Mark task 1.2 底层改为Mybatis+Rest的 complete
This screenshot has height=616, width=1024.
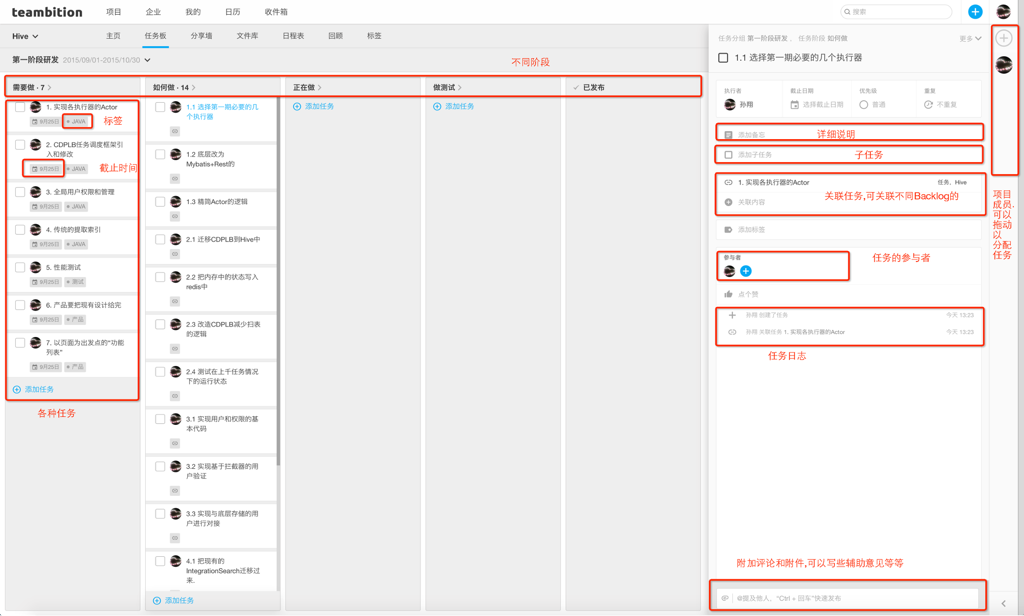click(x=160, y=155)
